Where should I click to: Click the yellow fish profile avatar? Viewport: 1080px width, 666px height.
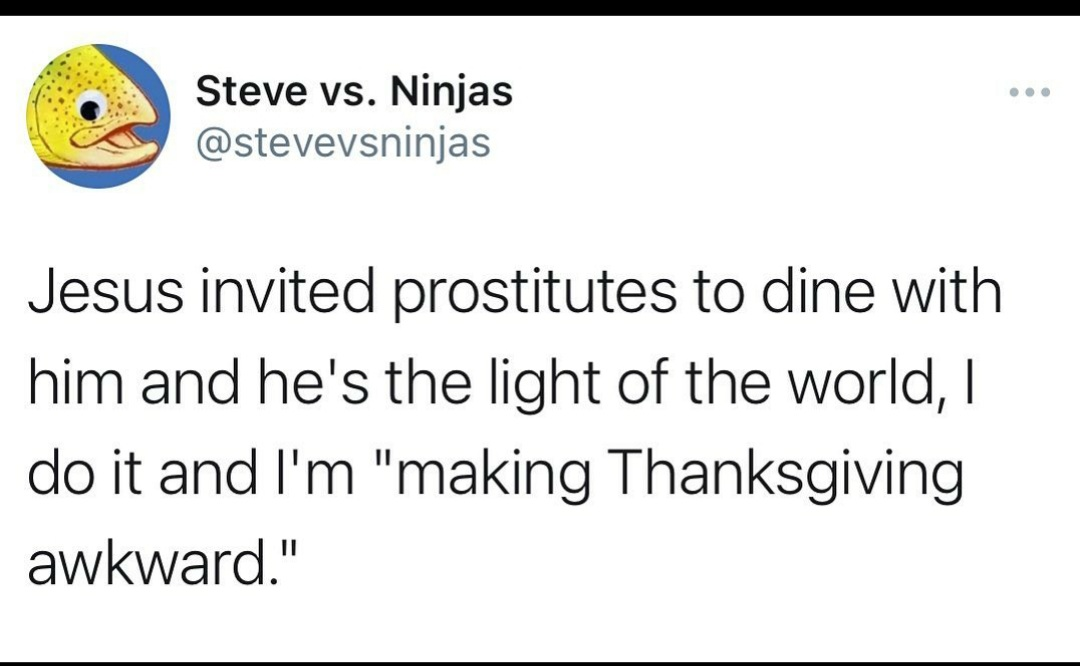tap(98, 116)
